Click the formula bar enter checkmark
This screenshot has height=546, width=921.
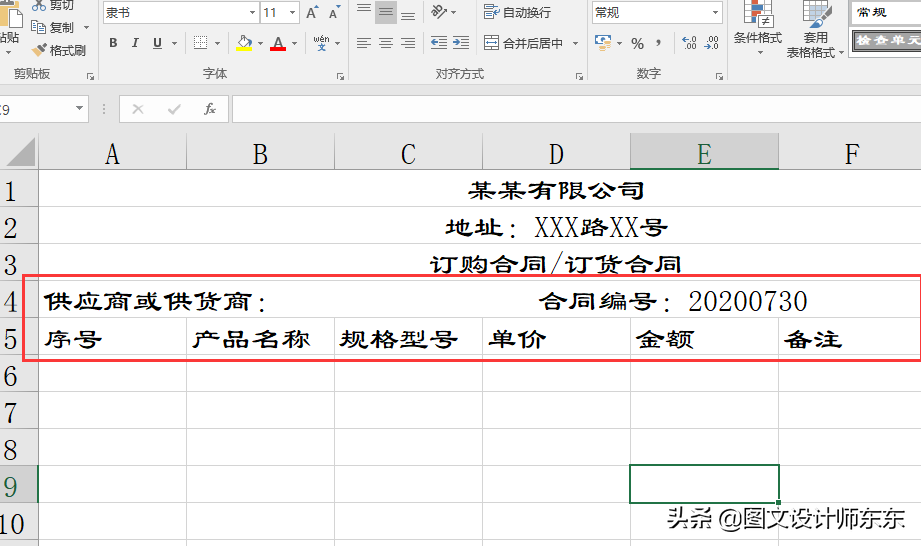click(174, 109)
